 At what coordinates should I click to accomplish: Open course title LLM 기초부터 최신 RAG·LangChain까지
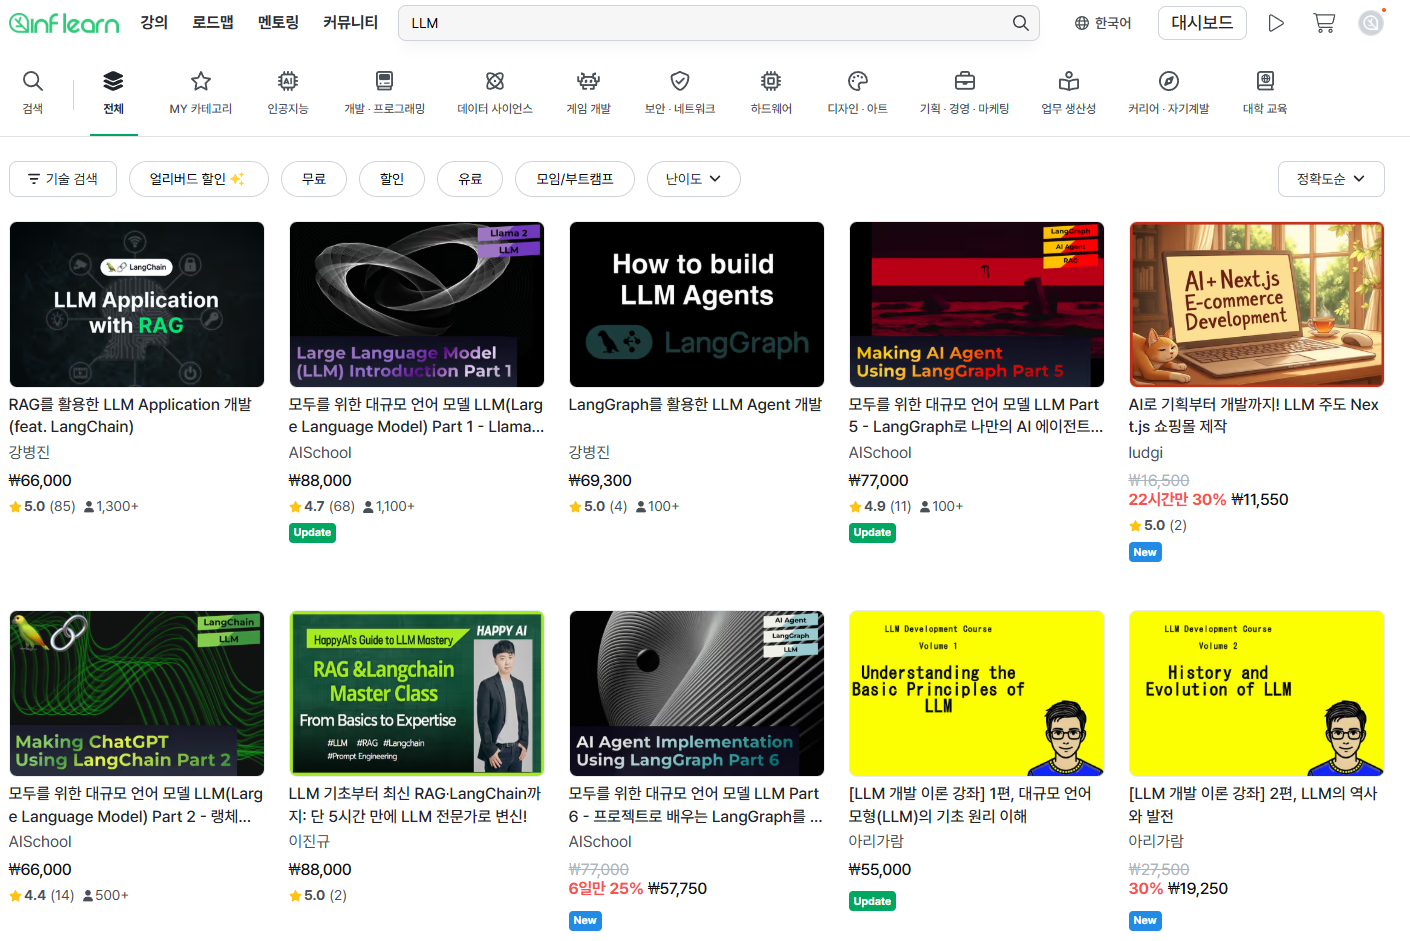[415, 804]
